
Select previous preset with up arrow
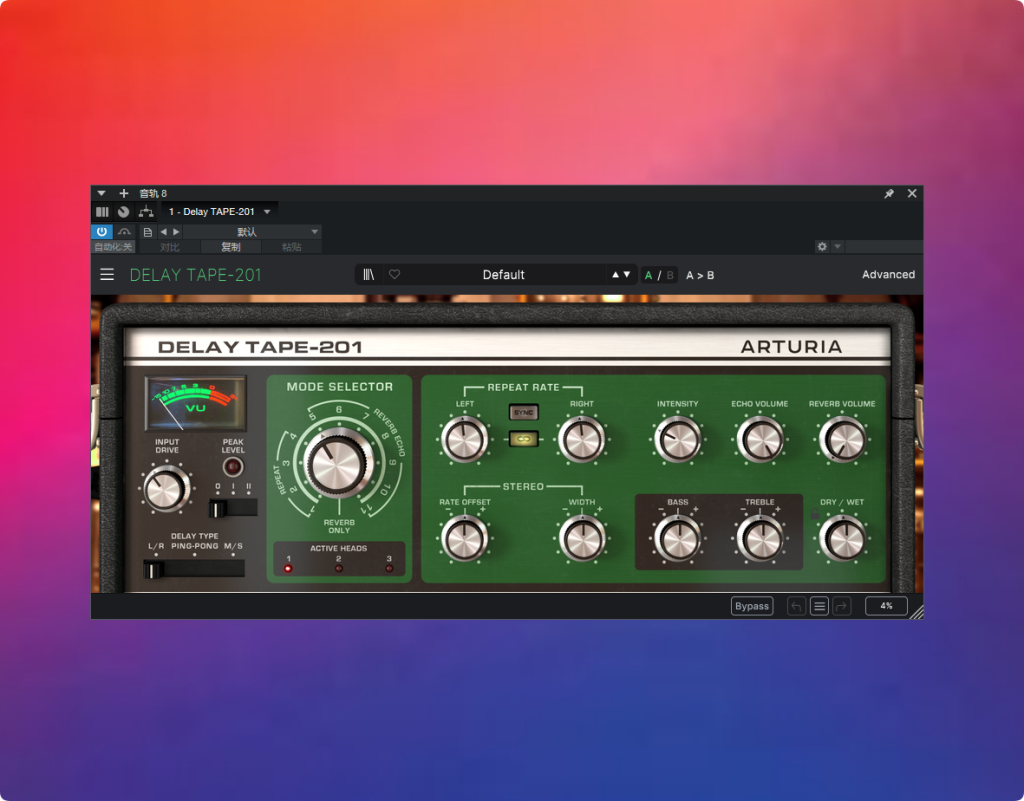(x=615, y=275)
